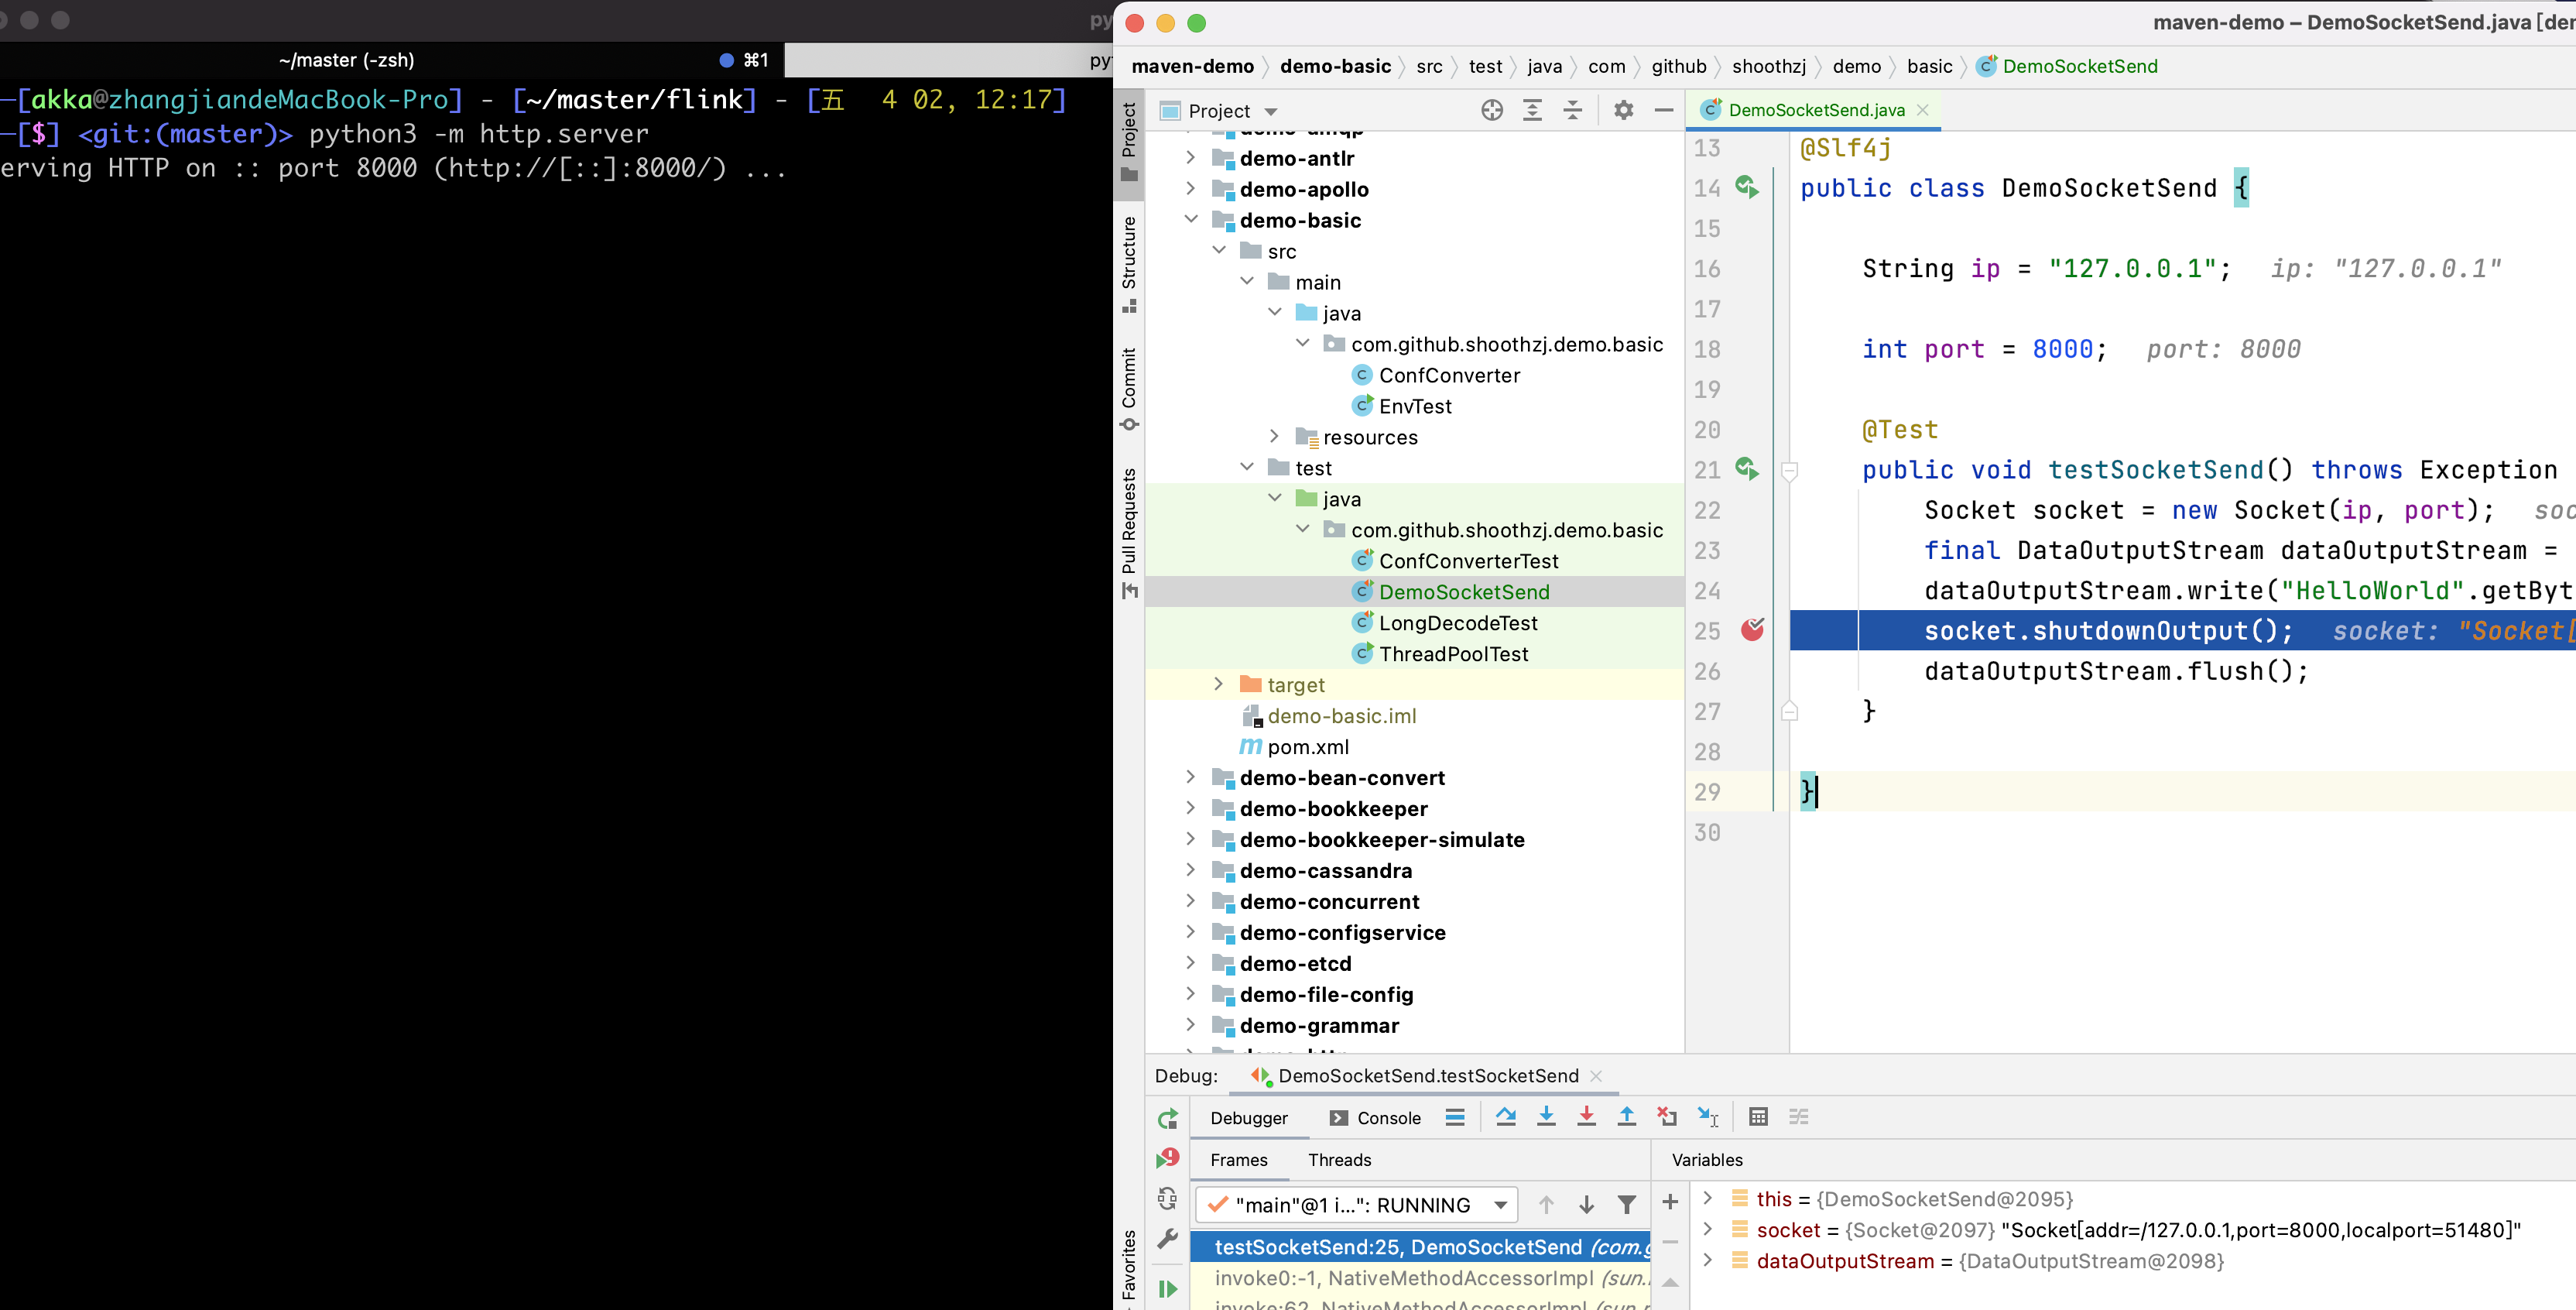Click the Resume Program green icon
Screen dimensions: 2576x1310
[x=1167, y=1288]
